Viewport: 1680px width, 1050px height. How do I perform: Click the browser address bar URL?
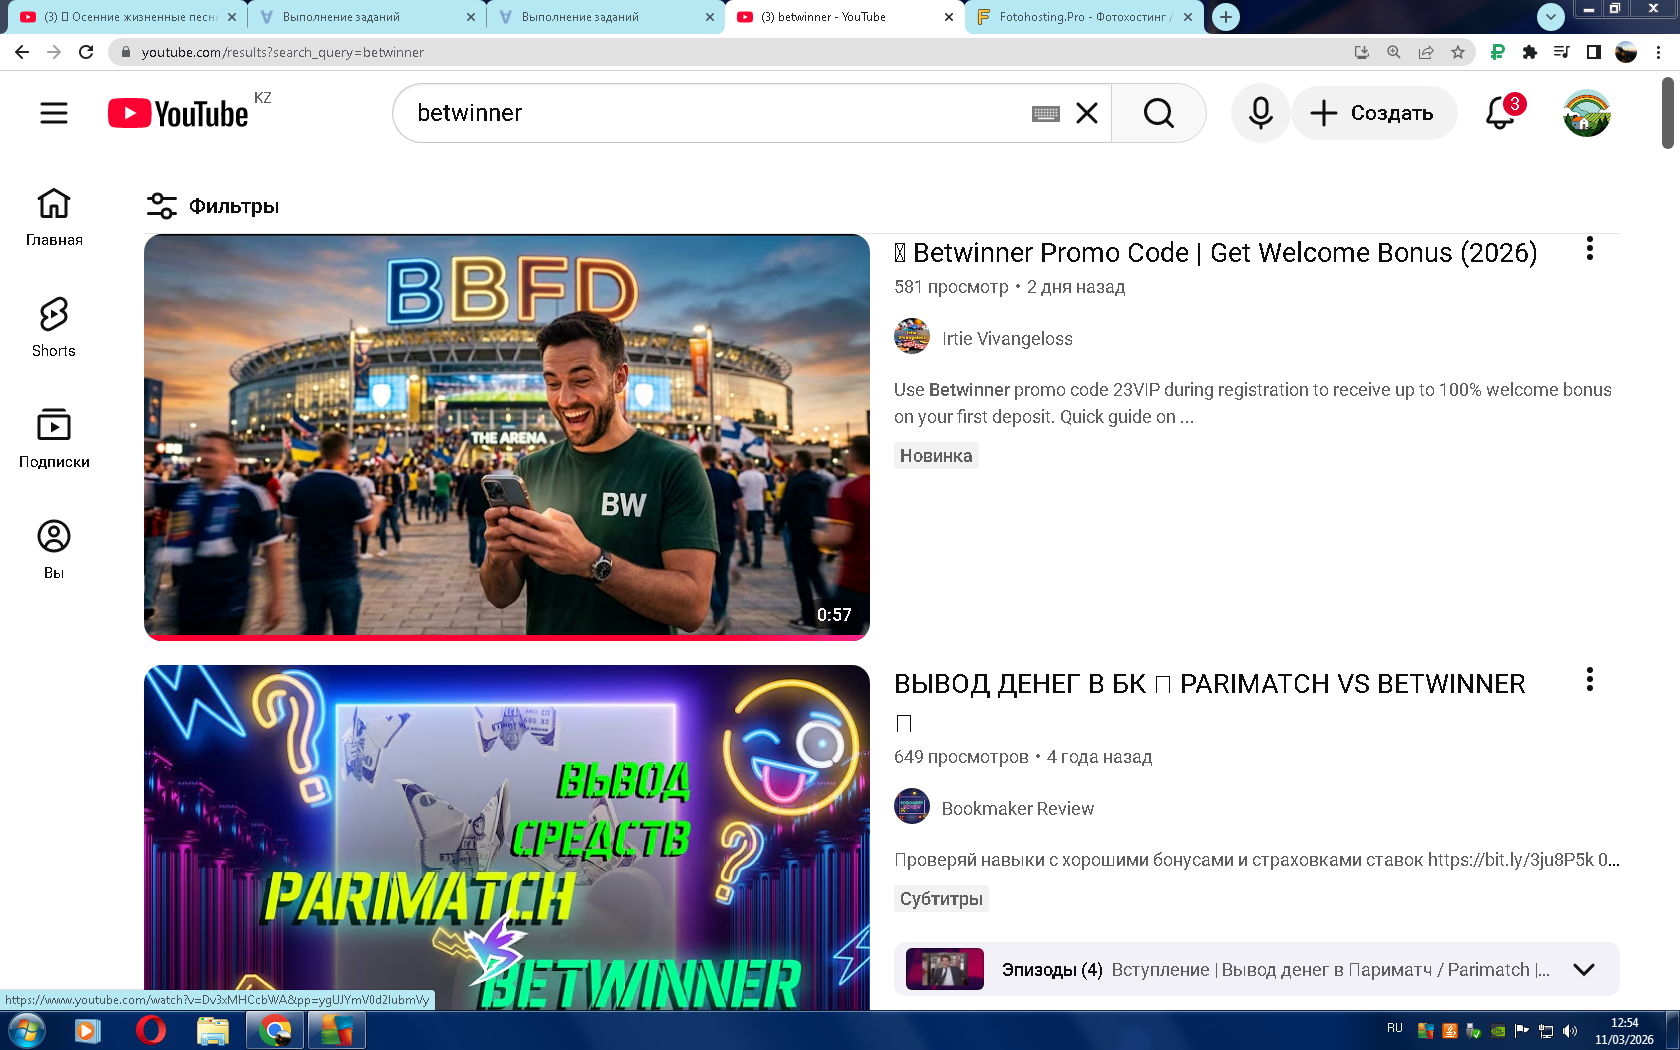pyautogui.click(x=283, y=52)
